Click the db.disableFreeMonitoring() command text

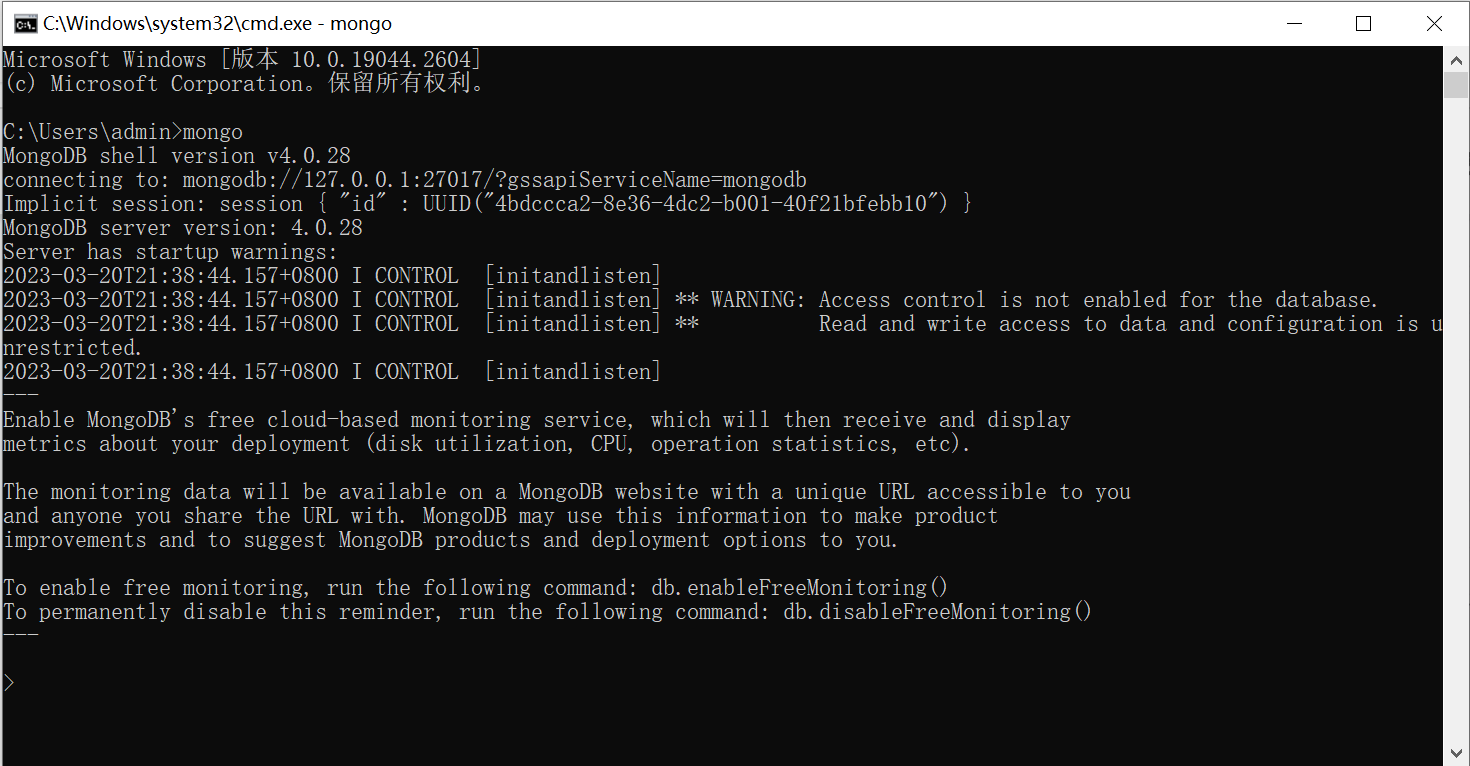(x=937, y=612)
